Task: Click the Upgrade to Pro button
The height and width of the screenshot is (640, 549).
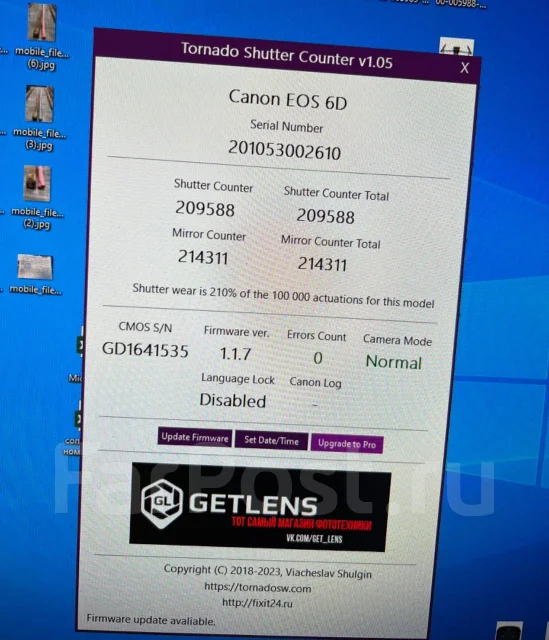Action: point(347,444)
